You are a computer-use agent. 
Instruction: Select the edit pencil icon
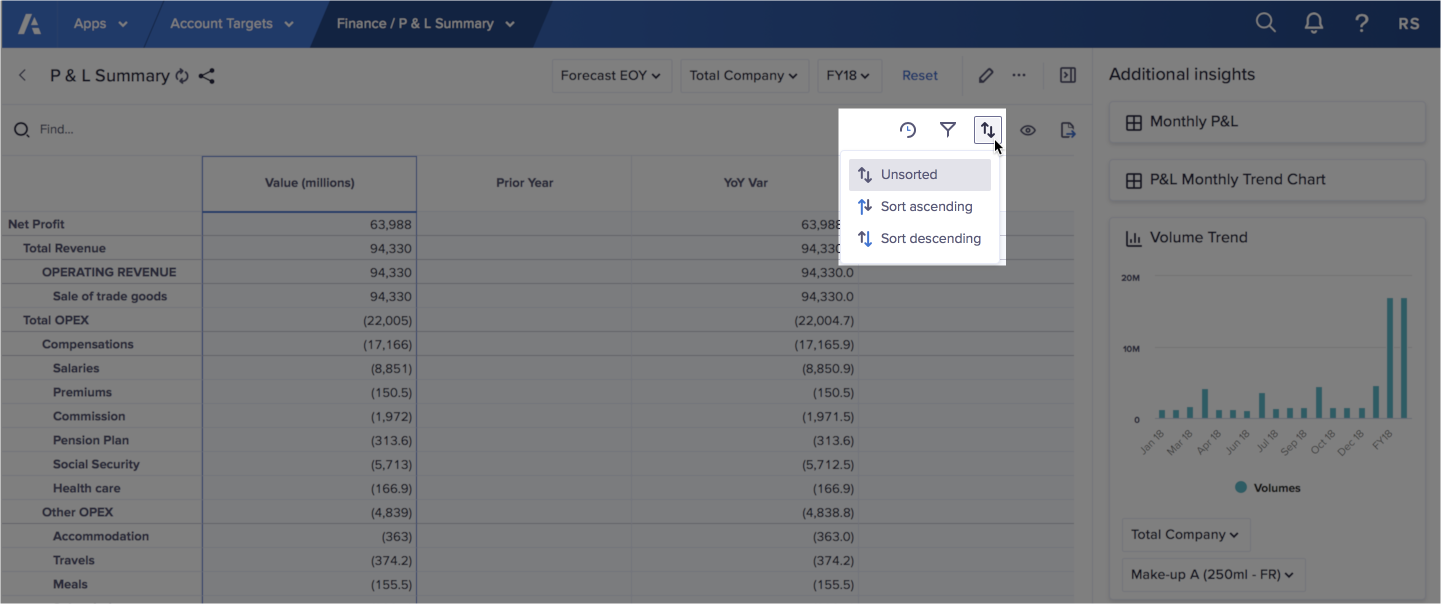click(x=985, y=75)
